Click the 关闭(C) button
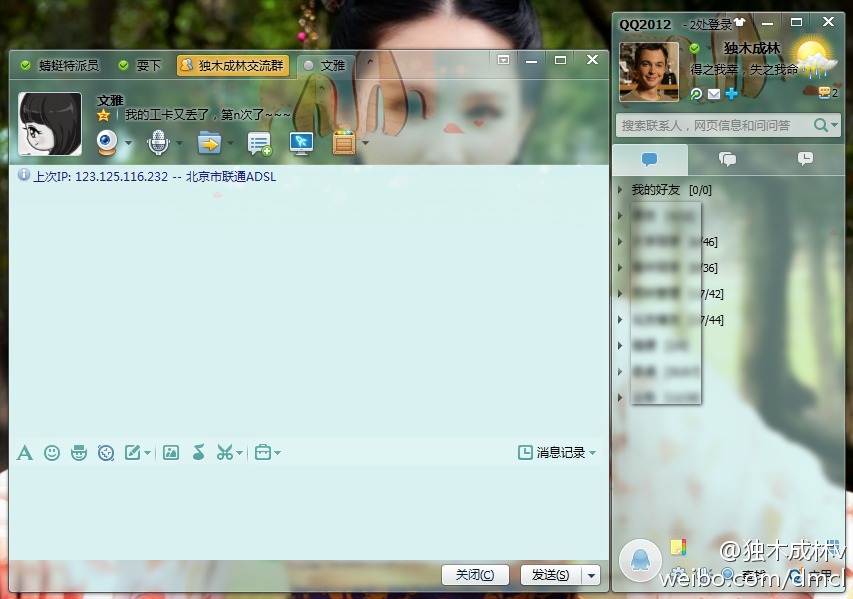Screen dimensions: 853x599 tap(475, 575)
